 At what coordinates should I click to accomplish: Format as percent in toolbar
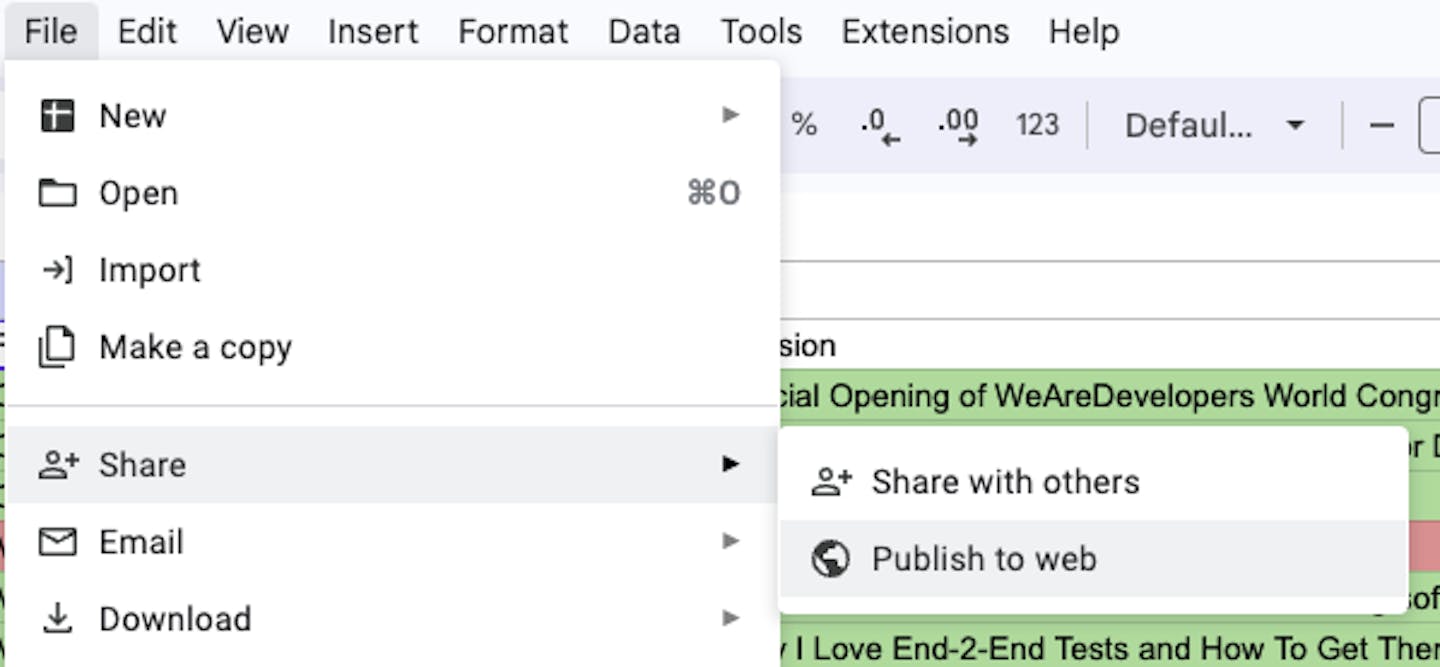[x=804, y=126]
